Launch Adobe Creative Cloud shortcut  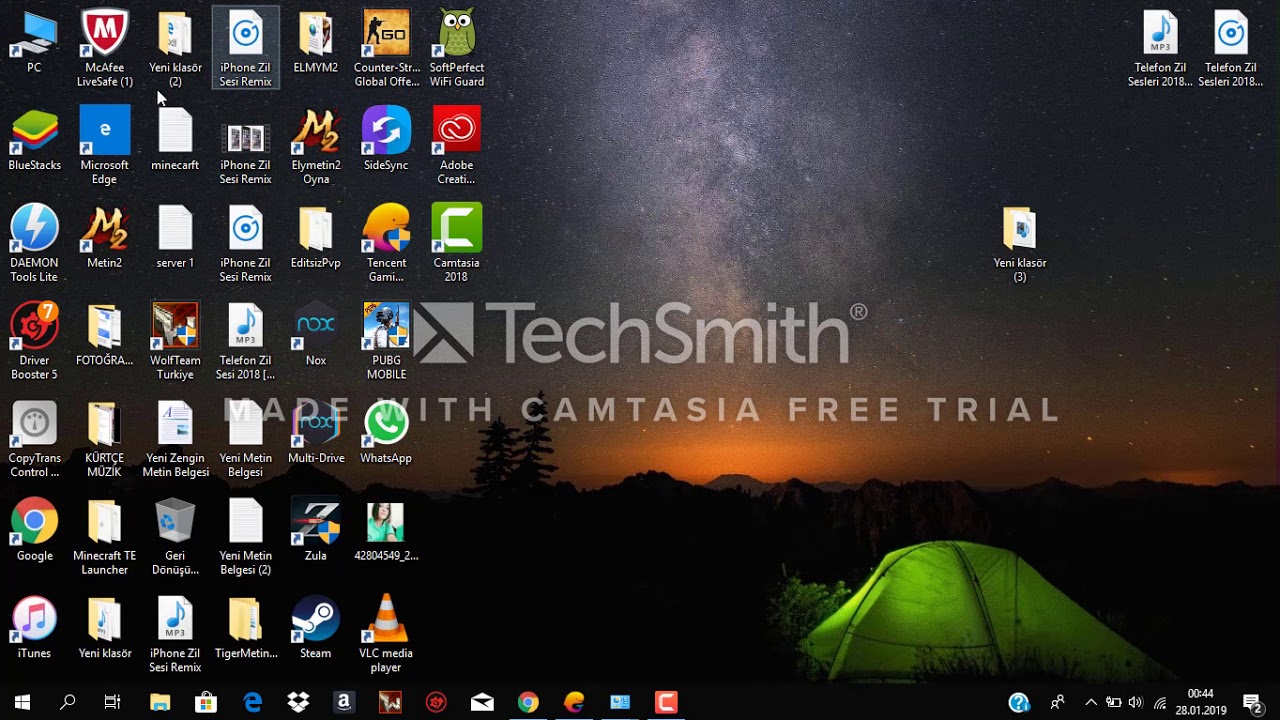pyautogui.click(x=456, y=146)
